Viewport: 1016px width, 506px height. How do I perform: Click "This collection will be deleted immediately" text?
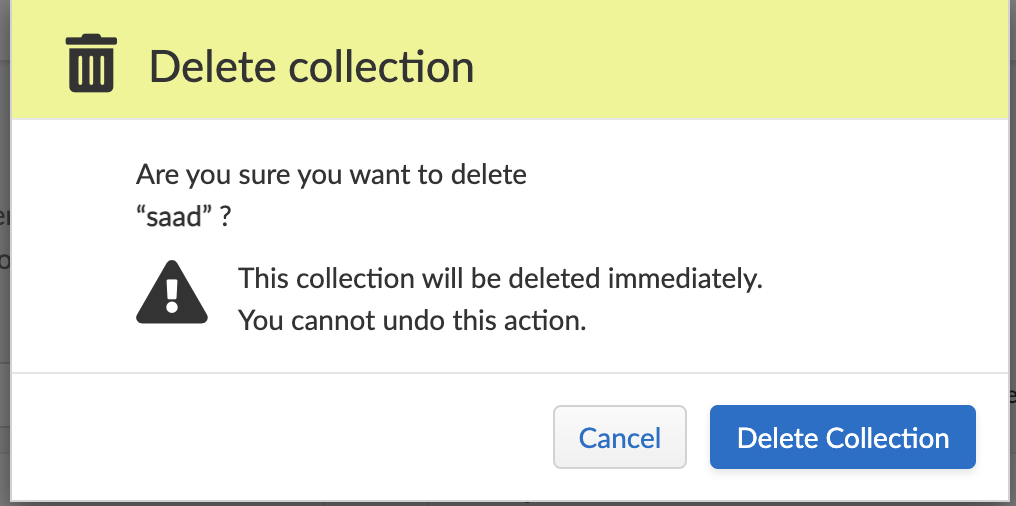click(x=500, y=278)
